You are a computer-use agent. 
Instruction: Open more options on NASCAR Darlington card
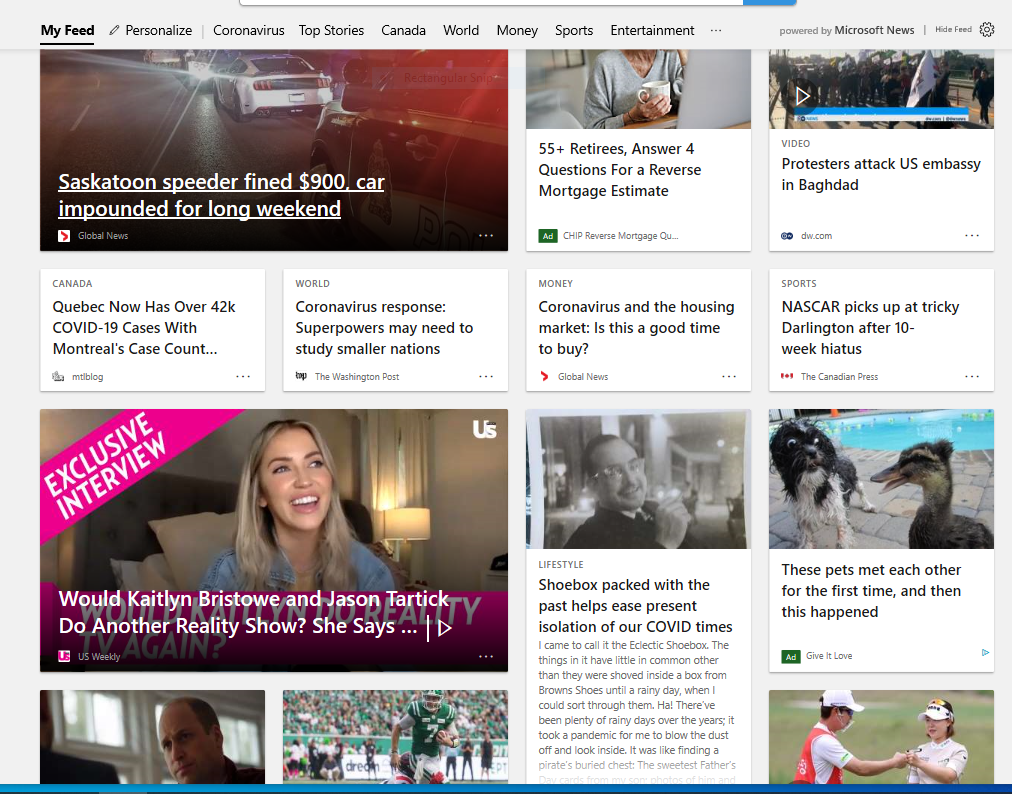[x=972, y=376]
